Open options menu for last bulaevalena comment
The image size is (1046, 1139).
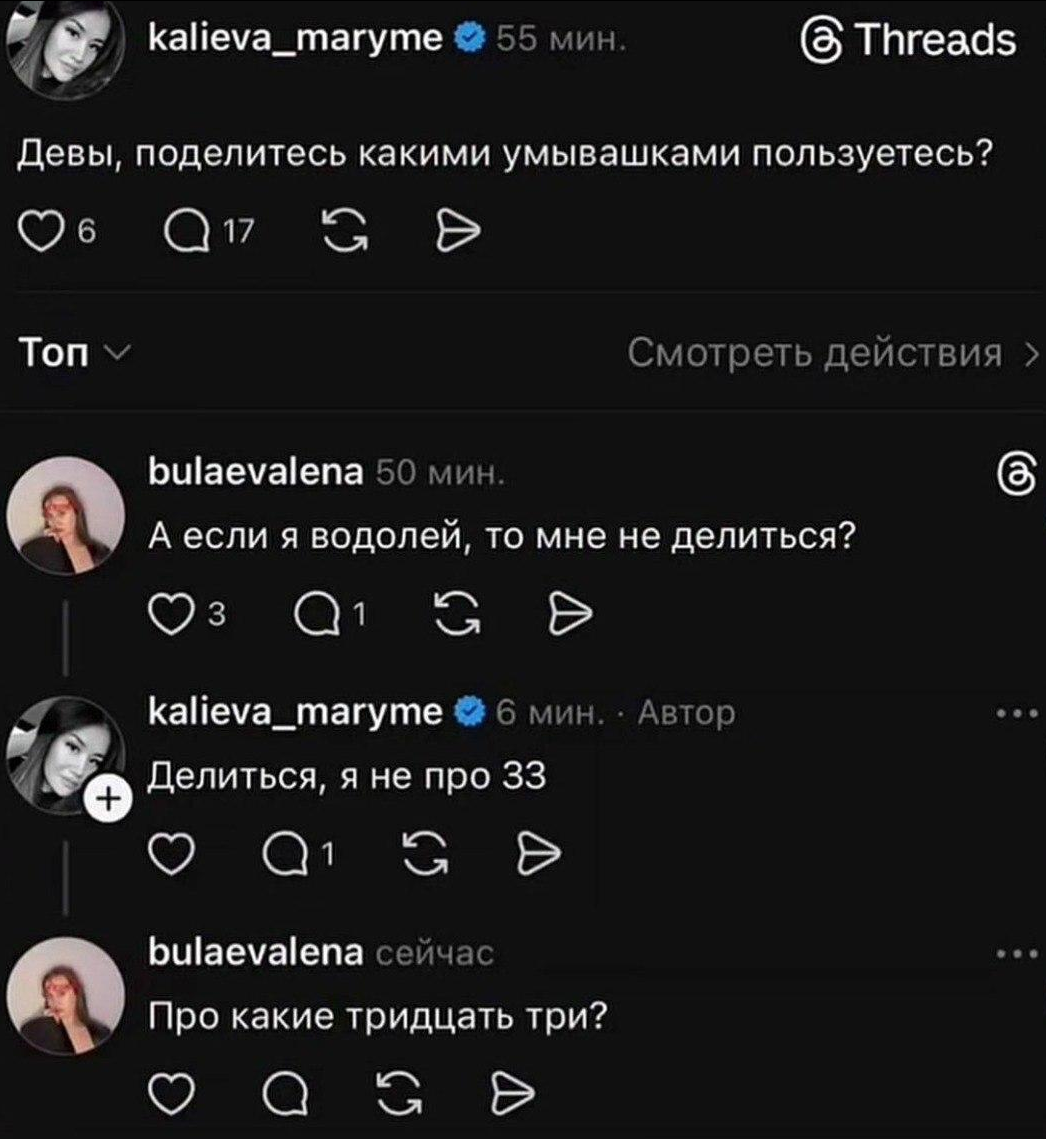1017,954
